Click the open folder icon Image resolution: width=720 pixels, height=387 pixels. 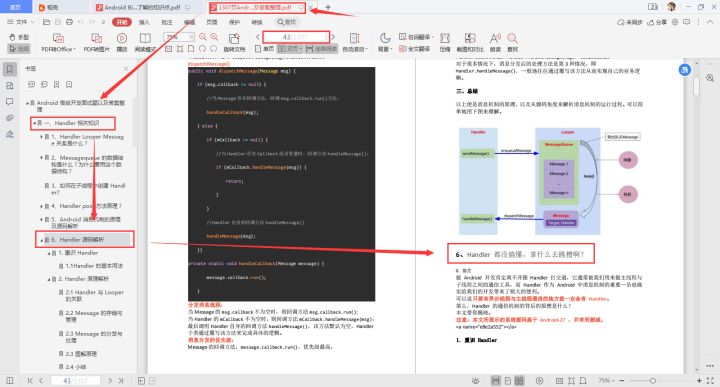[x=46, y=22]
